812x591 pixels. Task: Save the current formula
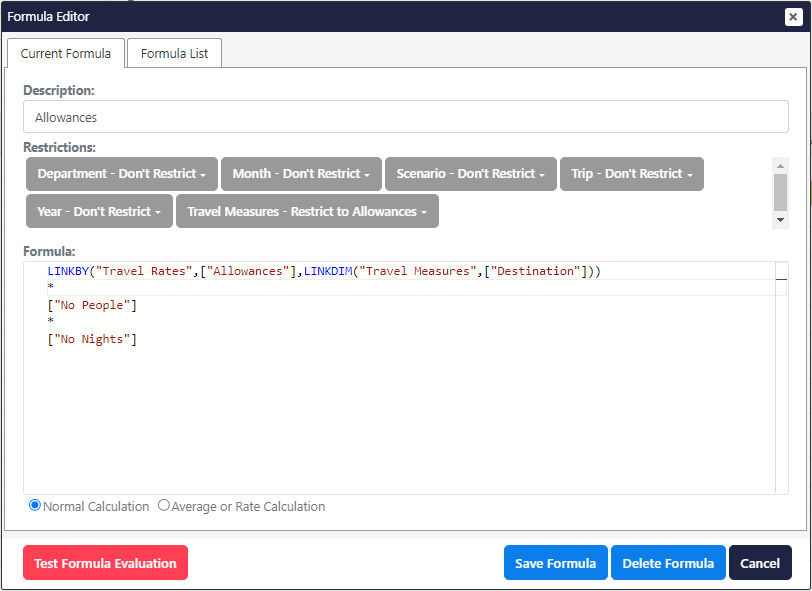point(555,562)
